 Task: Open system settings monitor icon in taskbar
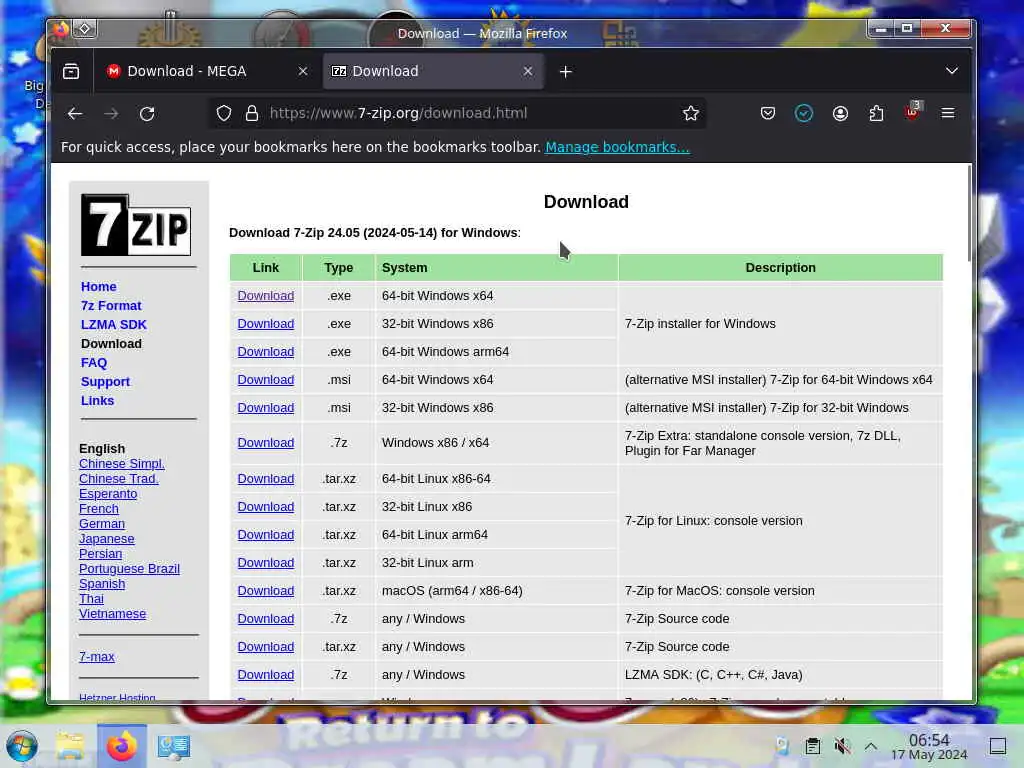[174, 746]
